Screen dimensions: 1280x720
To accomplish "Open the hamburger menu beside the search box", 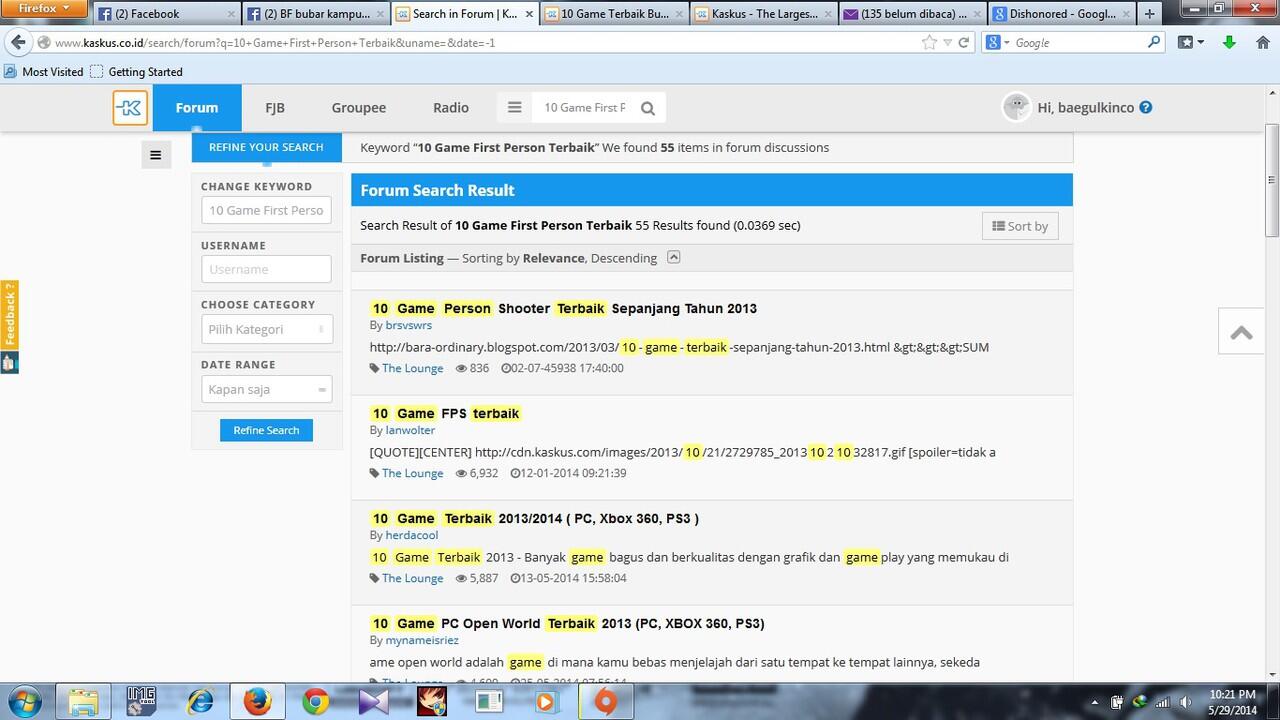I will point(514,108).
